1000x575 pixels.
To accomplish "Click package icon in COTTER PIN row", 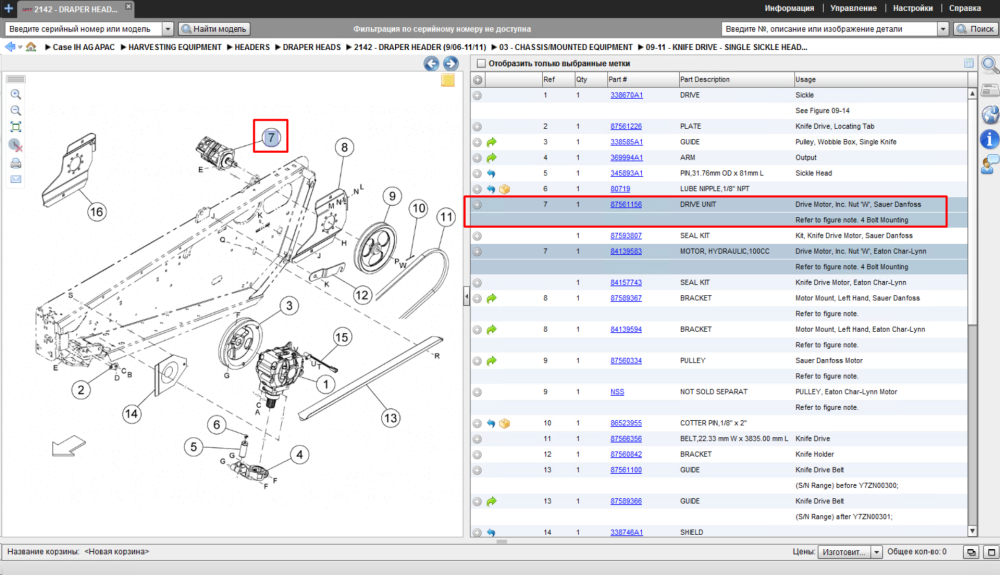I will point(504,423).
